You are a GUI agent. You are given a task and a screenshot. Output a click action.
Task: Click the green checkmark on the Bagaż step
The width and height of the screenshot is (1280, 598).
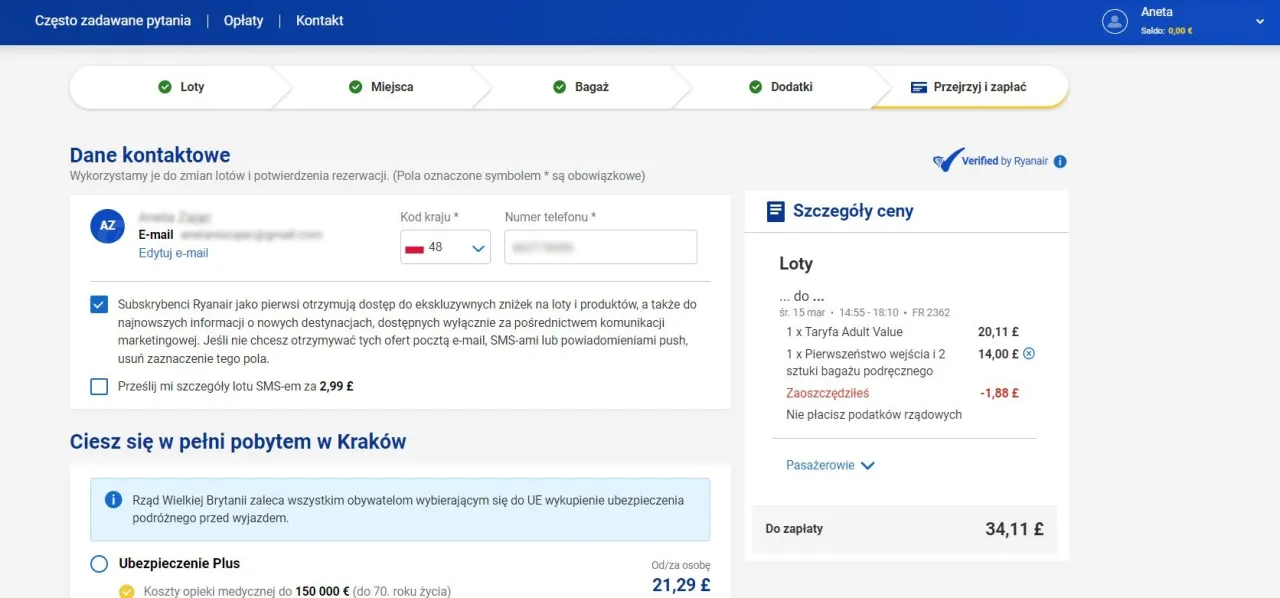pos(559,87)
